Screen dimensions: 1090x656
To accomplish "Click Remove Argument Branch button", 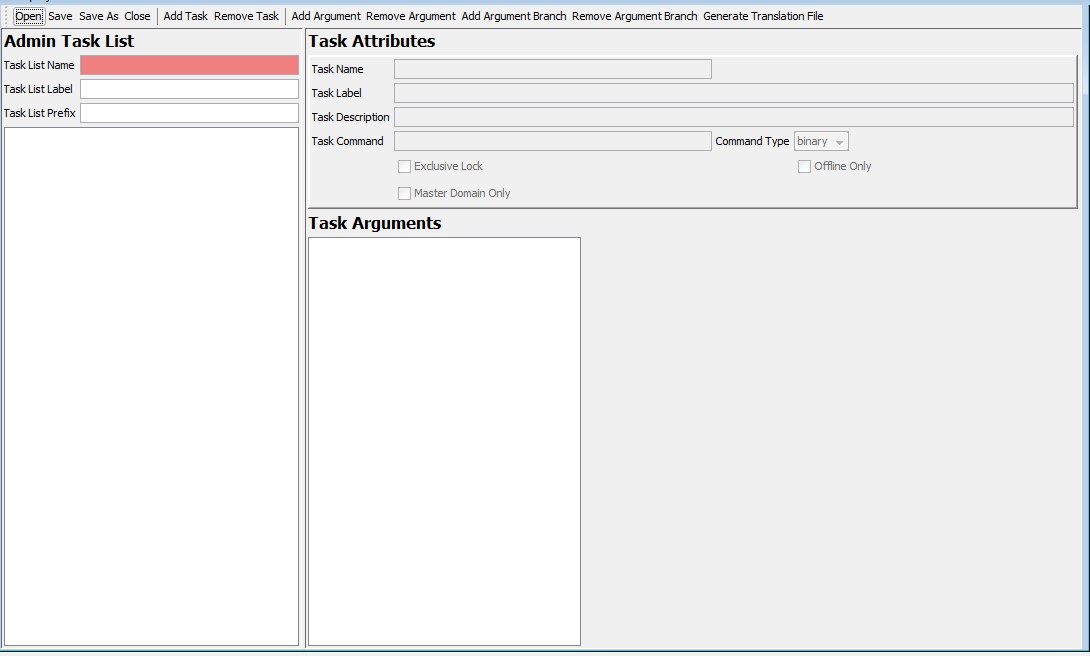I will [635, 16].
